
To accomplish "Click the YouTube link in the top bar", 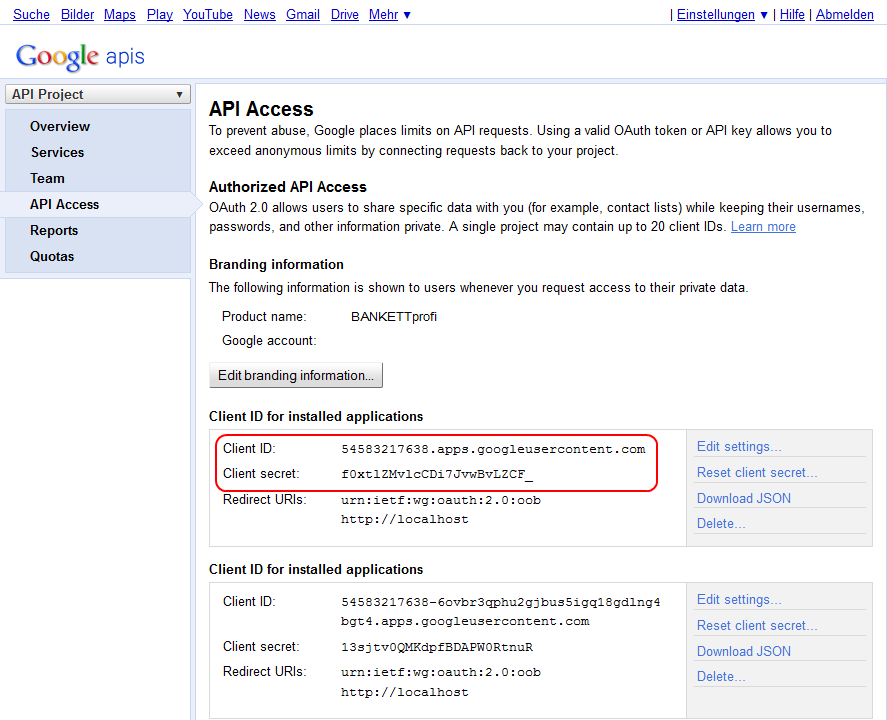I will pos(208,14).
